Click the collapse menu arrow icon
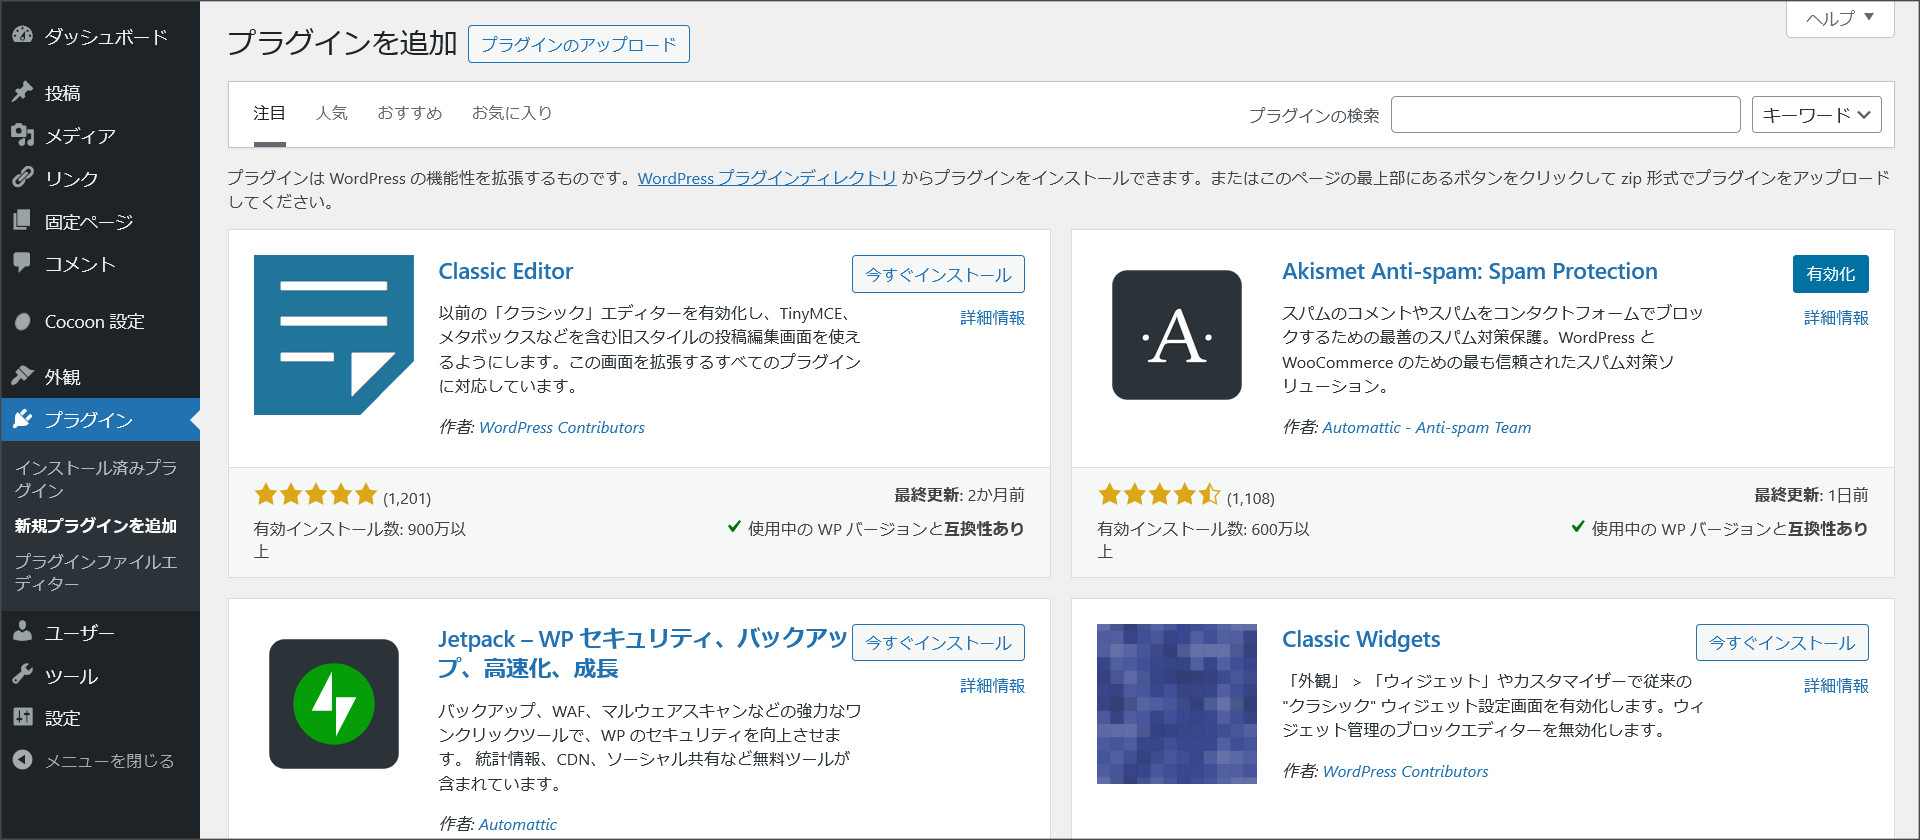 (22, 760)
